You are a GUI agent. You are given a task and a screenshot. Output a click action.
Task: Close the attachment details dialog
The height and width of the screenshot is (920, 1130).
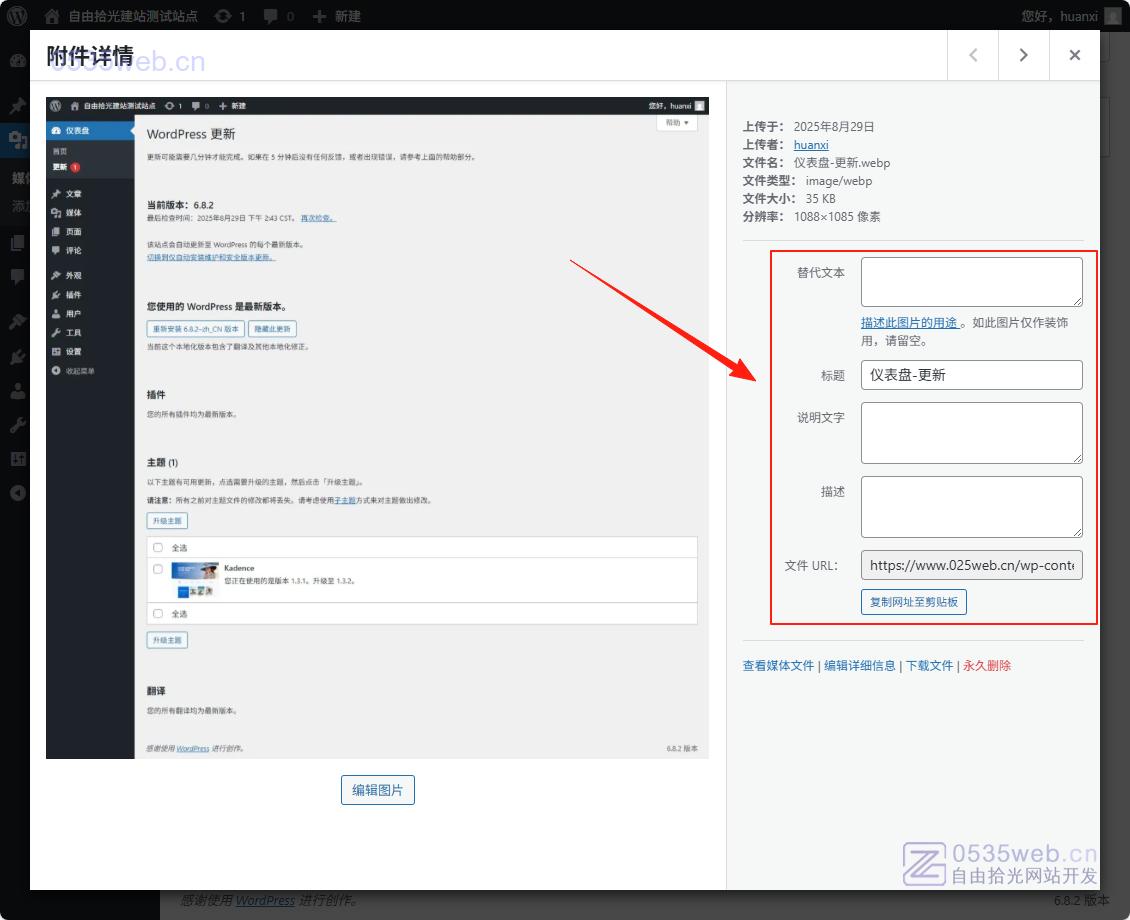1074,55
